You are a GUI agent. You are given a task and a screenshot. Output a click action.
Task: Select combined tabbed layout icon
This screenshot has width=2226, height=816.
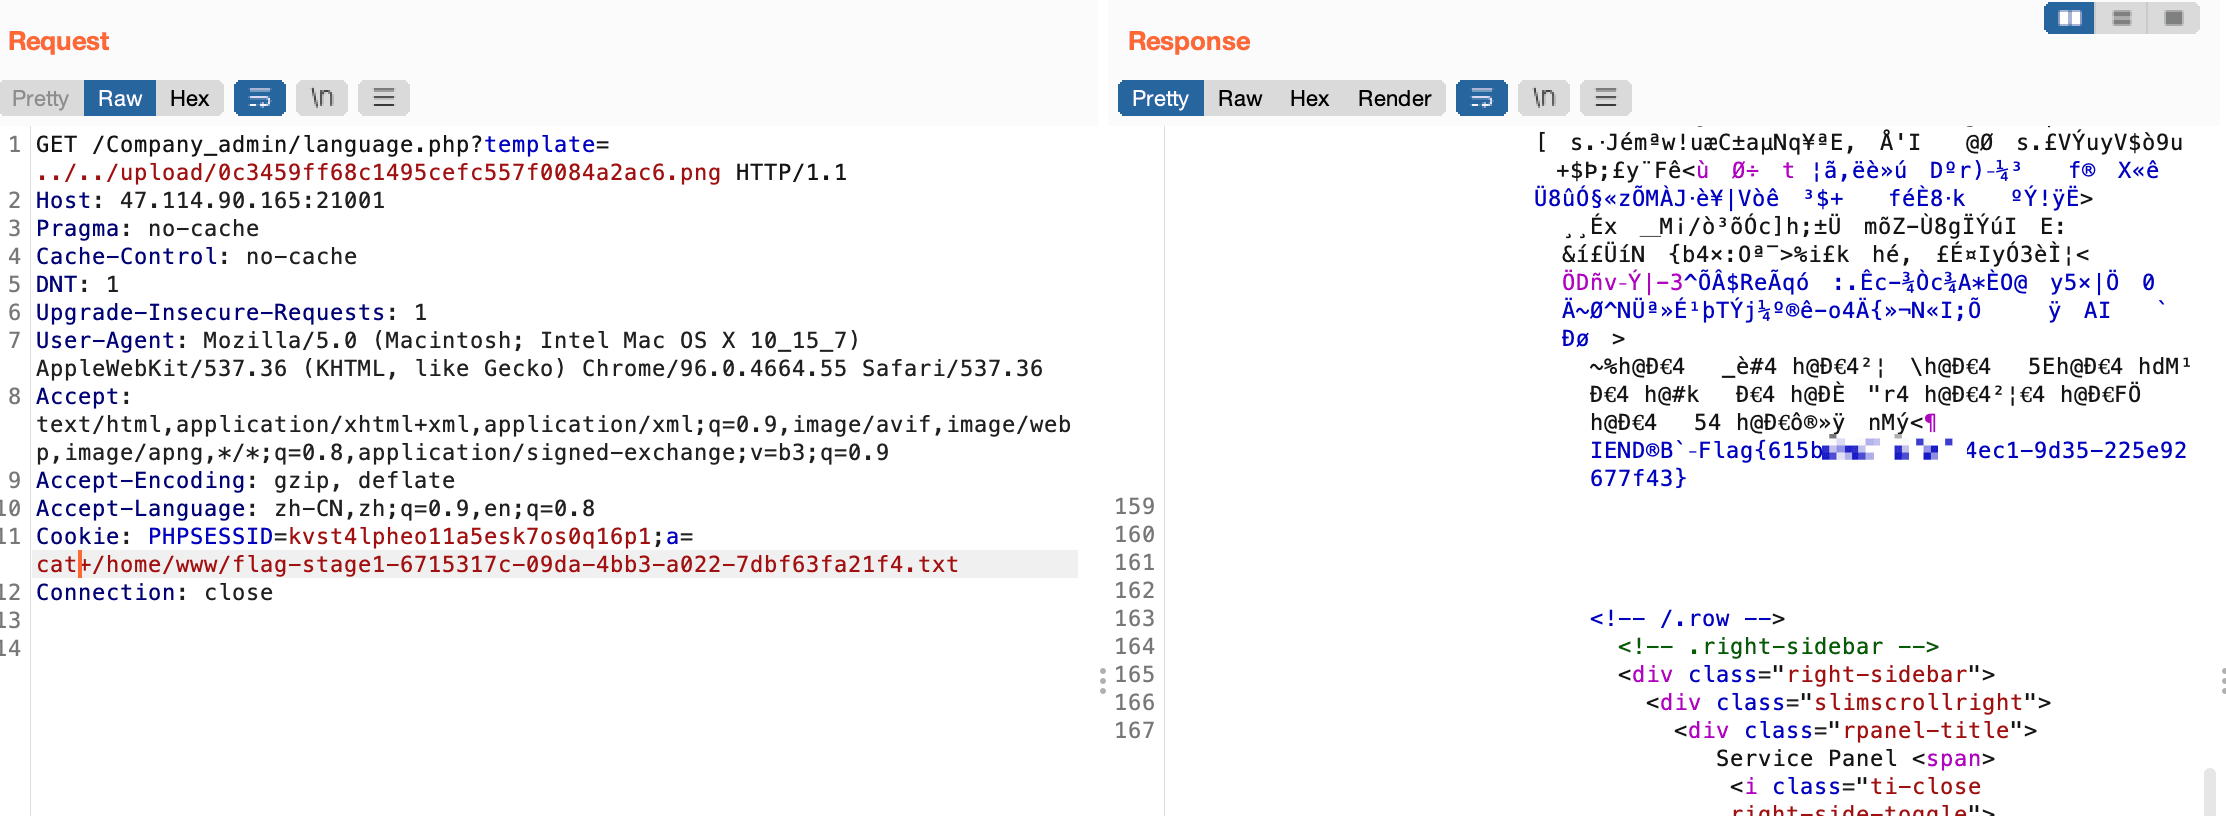[x=2174, y=18]
